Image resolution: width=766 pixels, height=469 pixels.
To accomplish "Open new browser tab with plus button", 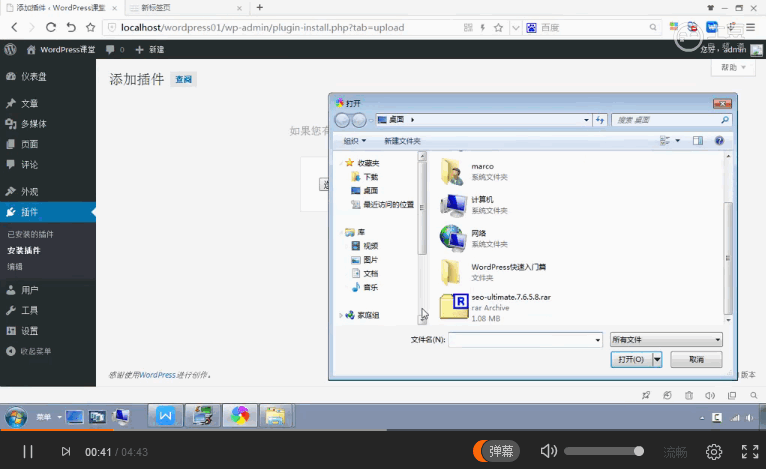I will 260,7.
